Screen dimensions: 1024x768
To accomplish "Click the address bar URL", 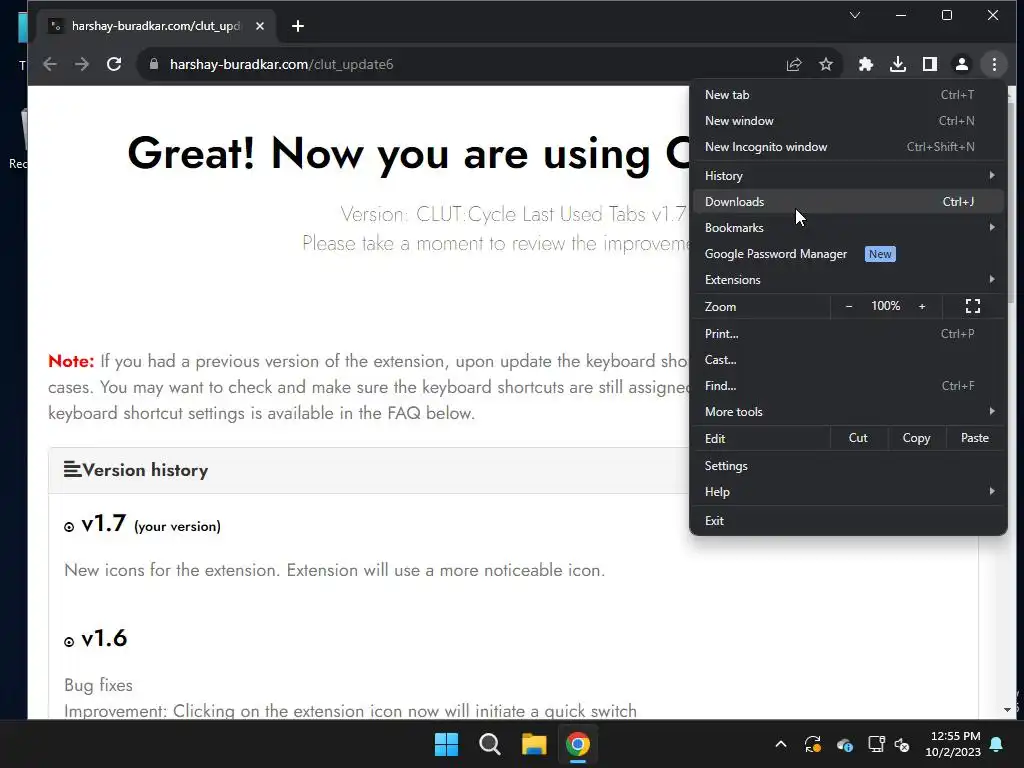I will coord(281,64).
